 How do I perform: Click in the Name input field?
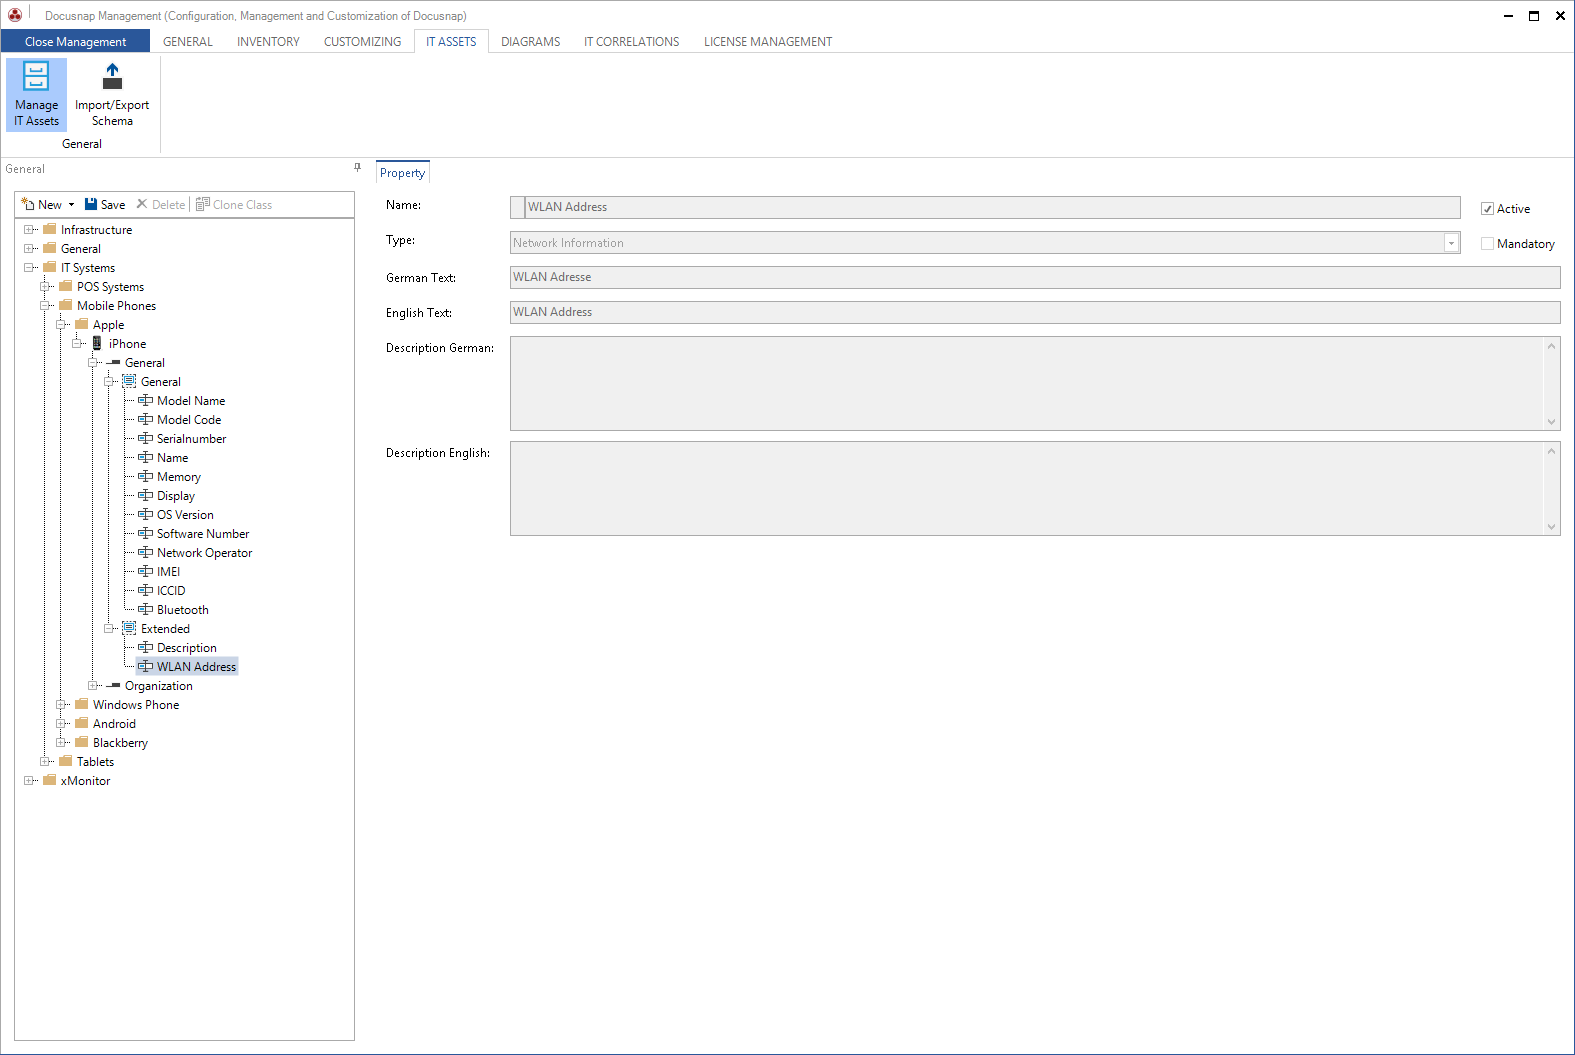click(985, 207)
